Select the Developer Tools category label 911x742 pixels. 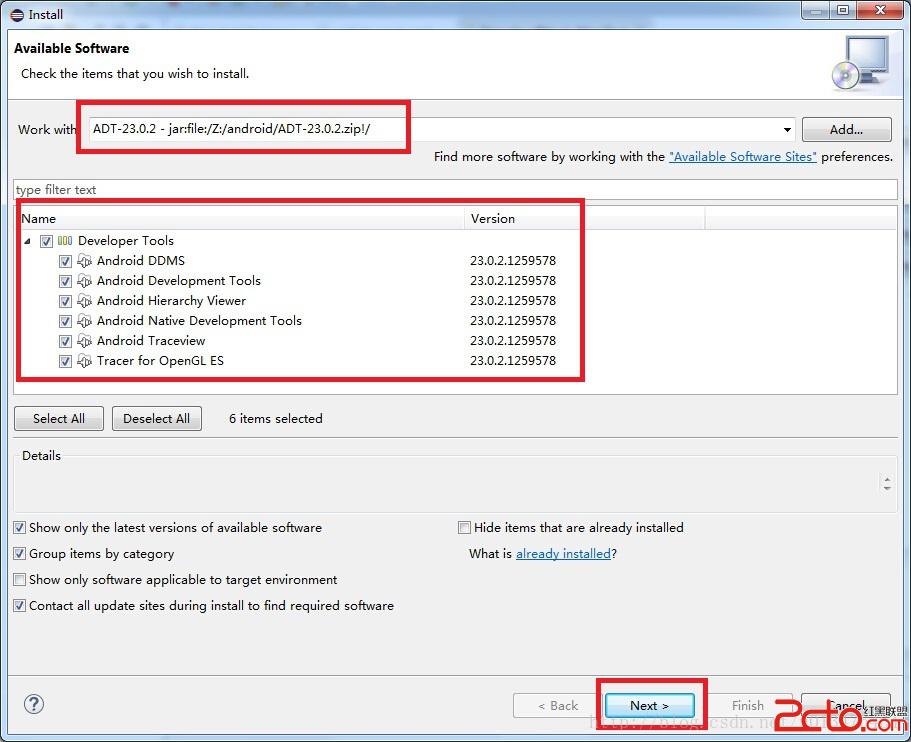126,241
